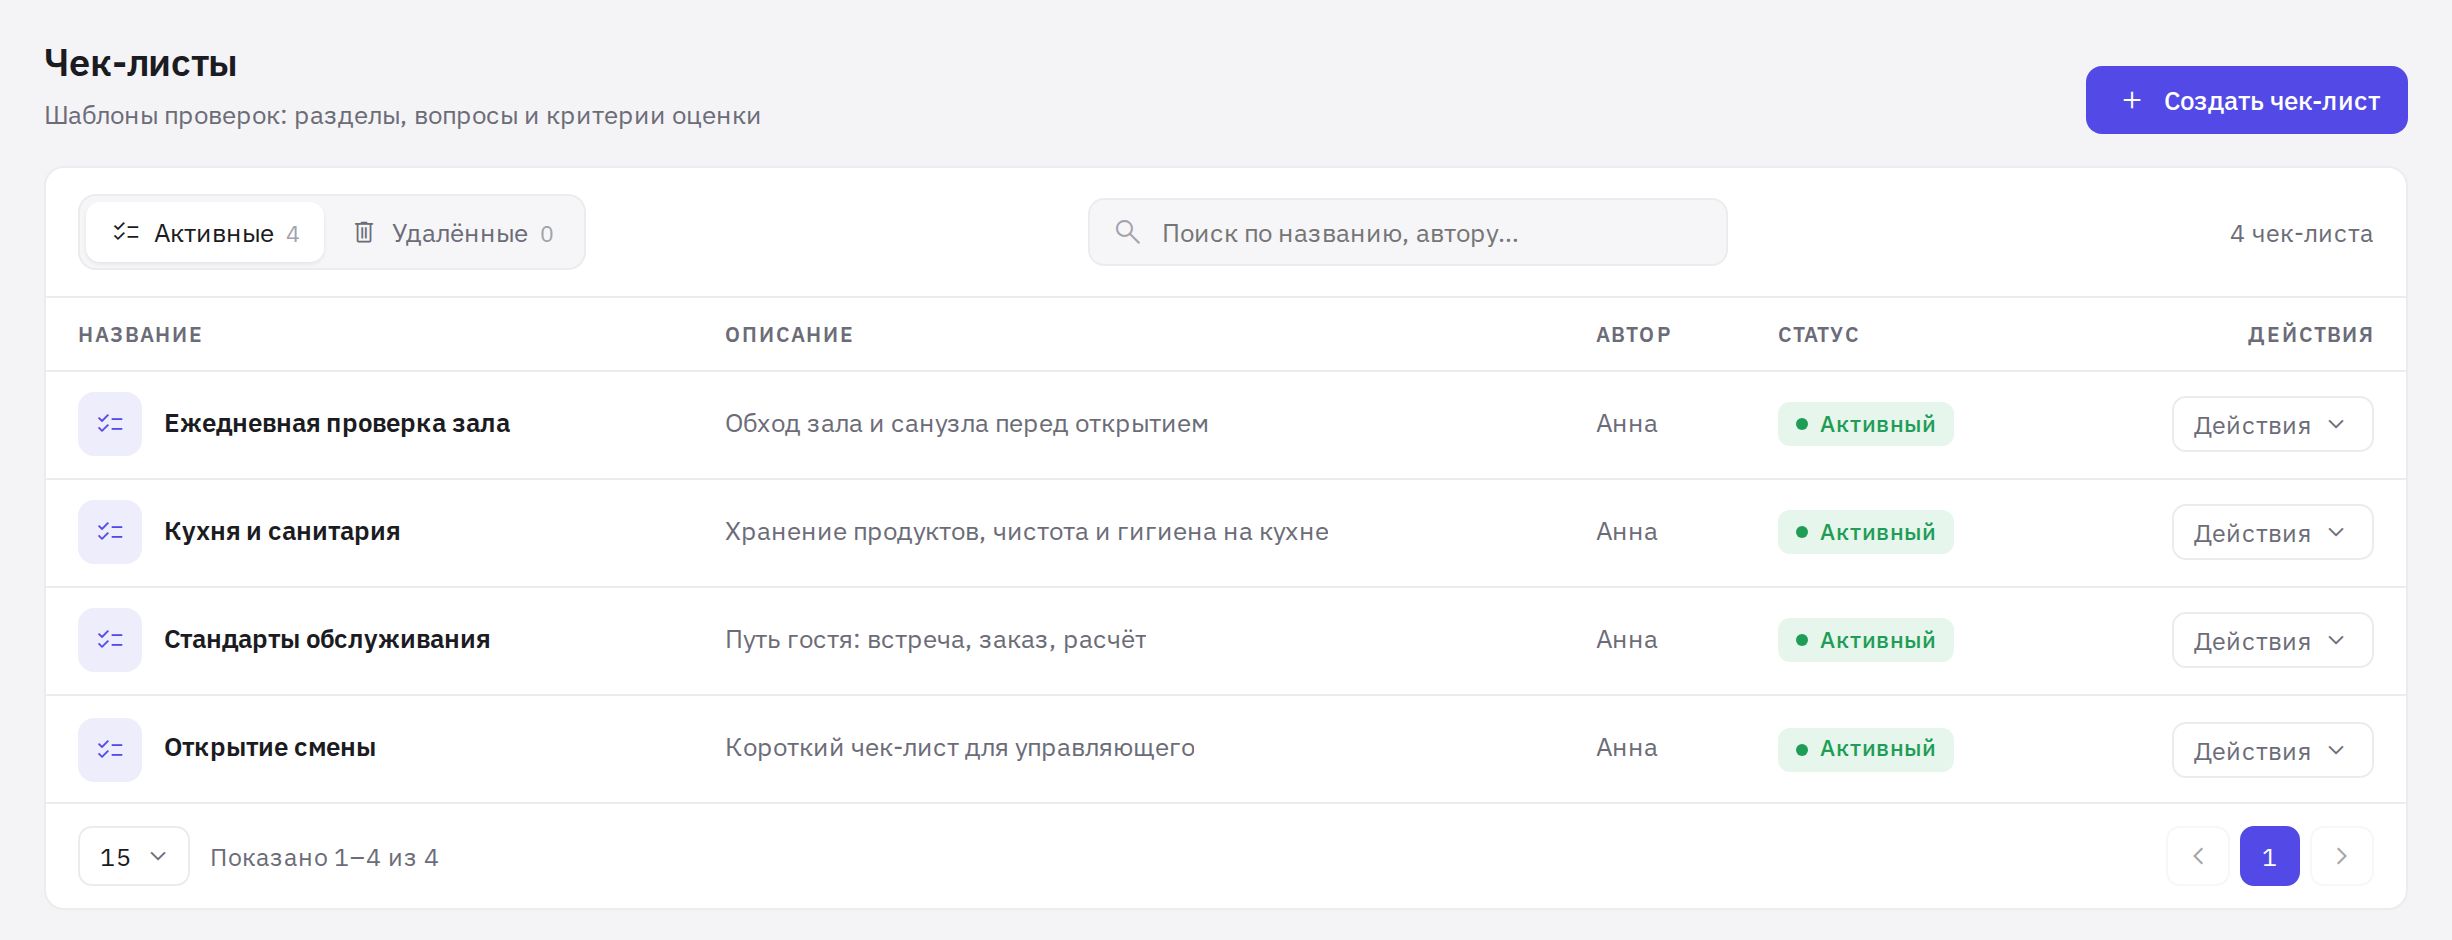Open Действия dropdown for Стандарты обслуживания
2452x940 pixels.
2272,640
